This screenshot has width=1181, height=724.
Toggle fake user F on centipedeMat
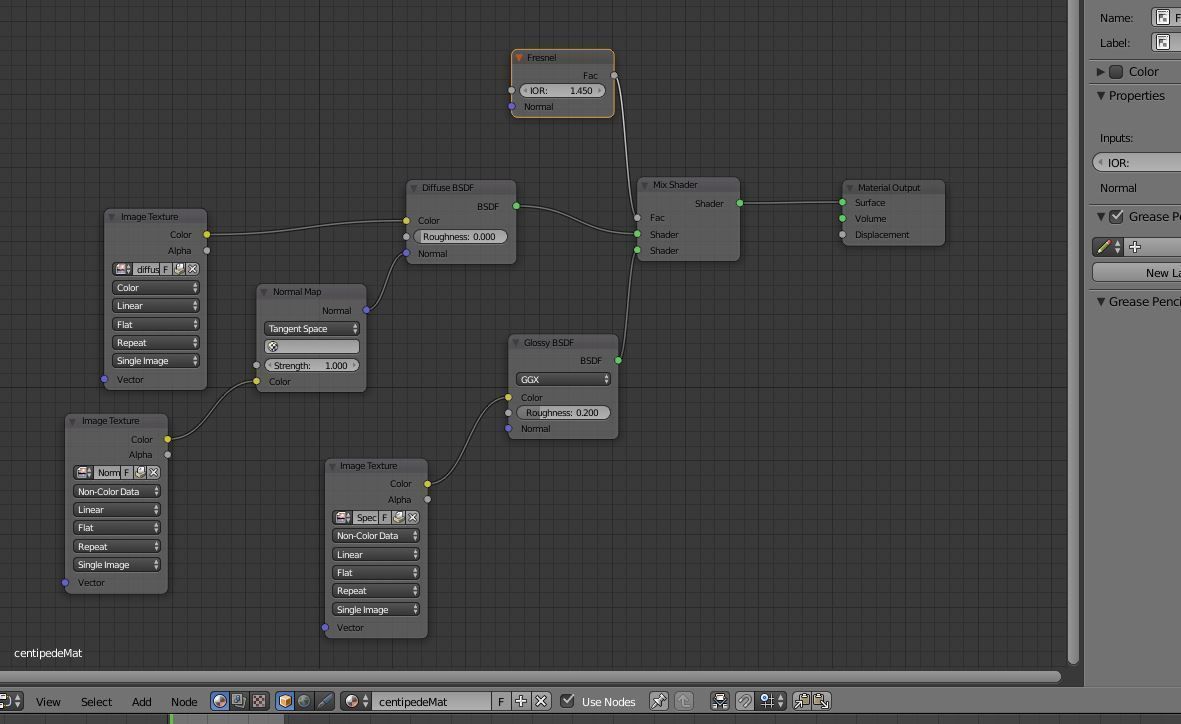tap(501, 701)
